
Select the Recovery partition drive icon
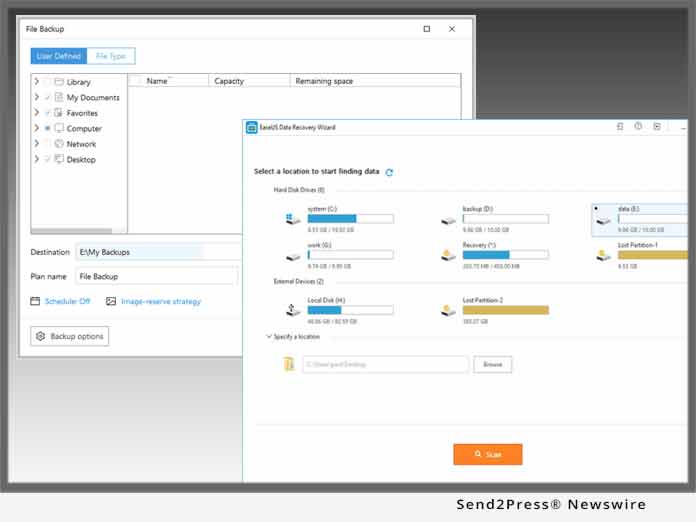pyautogui.click(x=448, y=254)
